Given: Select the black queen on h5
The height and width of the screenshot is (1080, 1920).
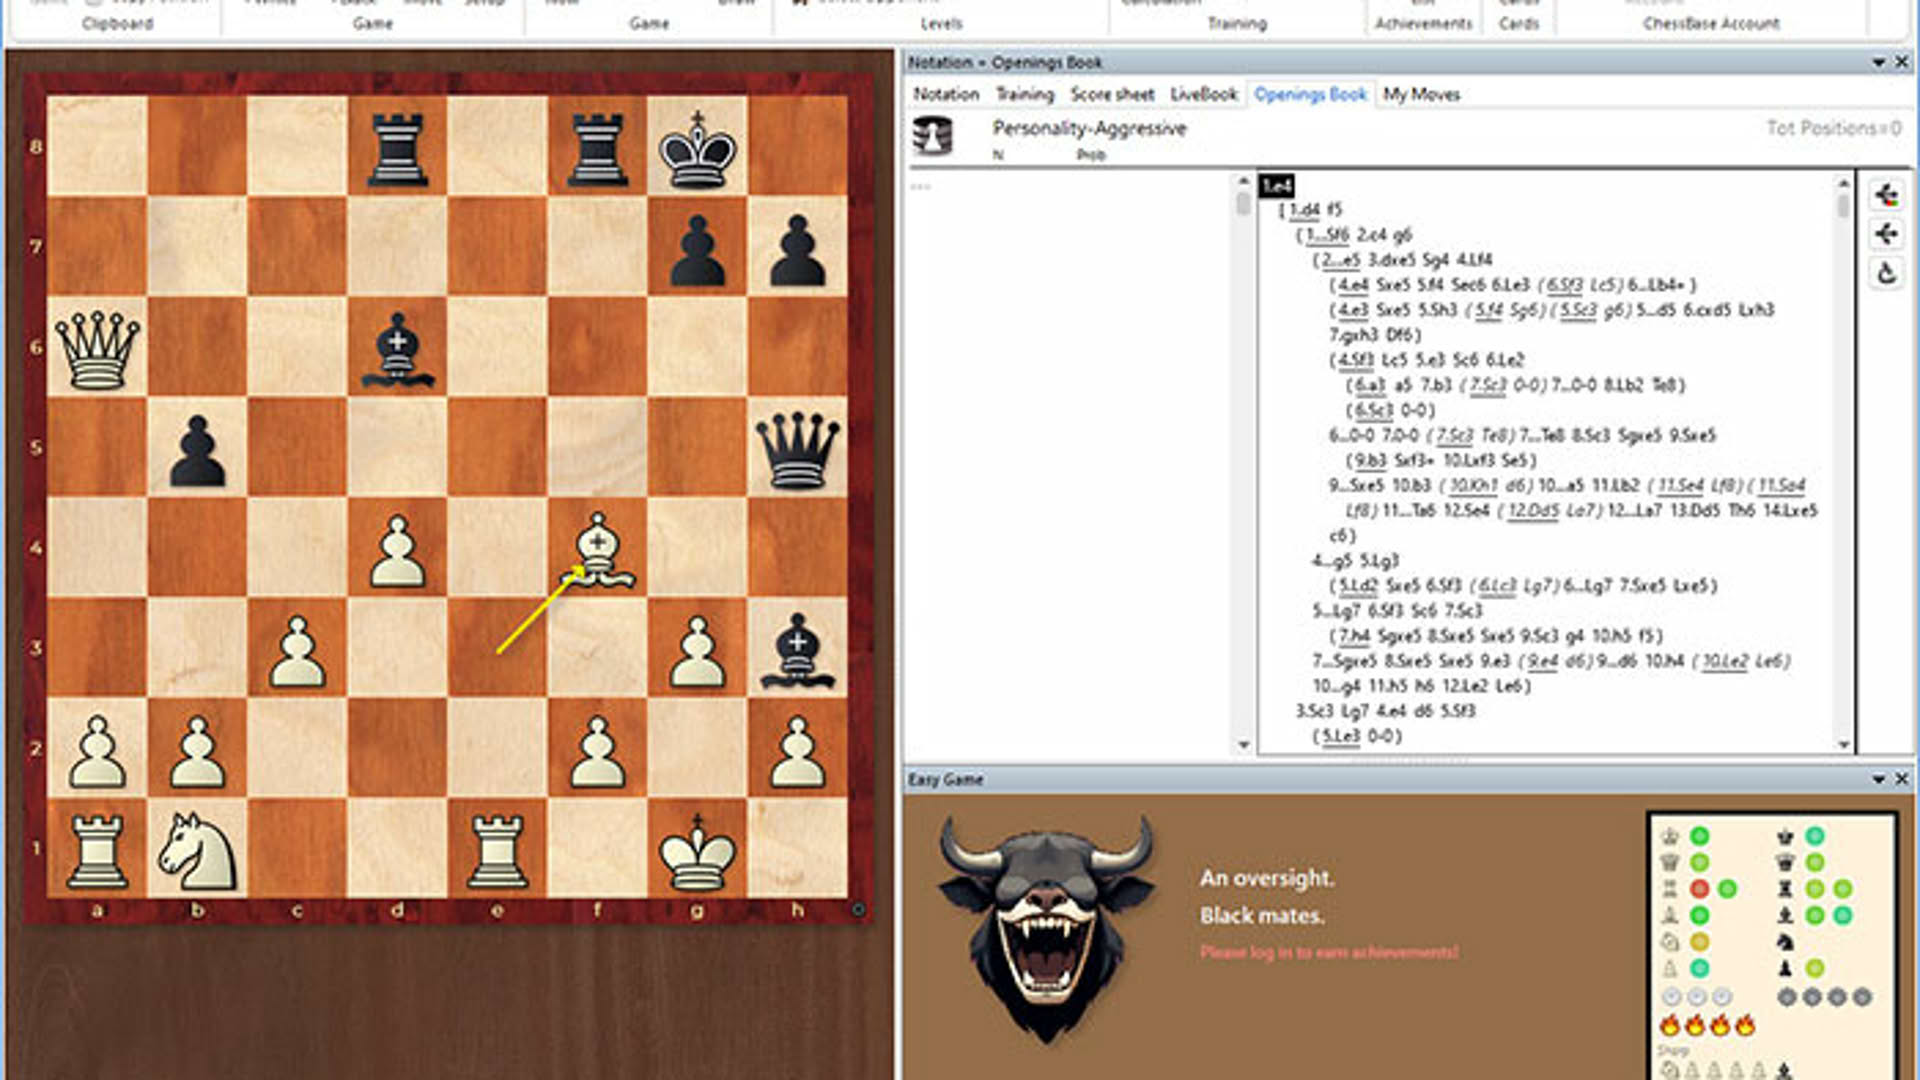Looking at the screenshot, I should (x=797, y=448).
